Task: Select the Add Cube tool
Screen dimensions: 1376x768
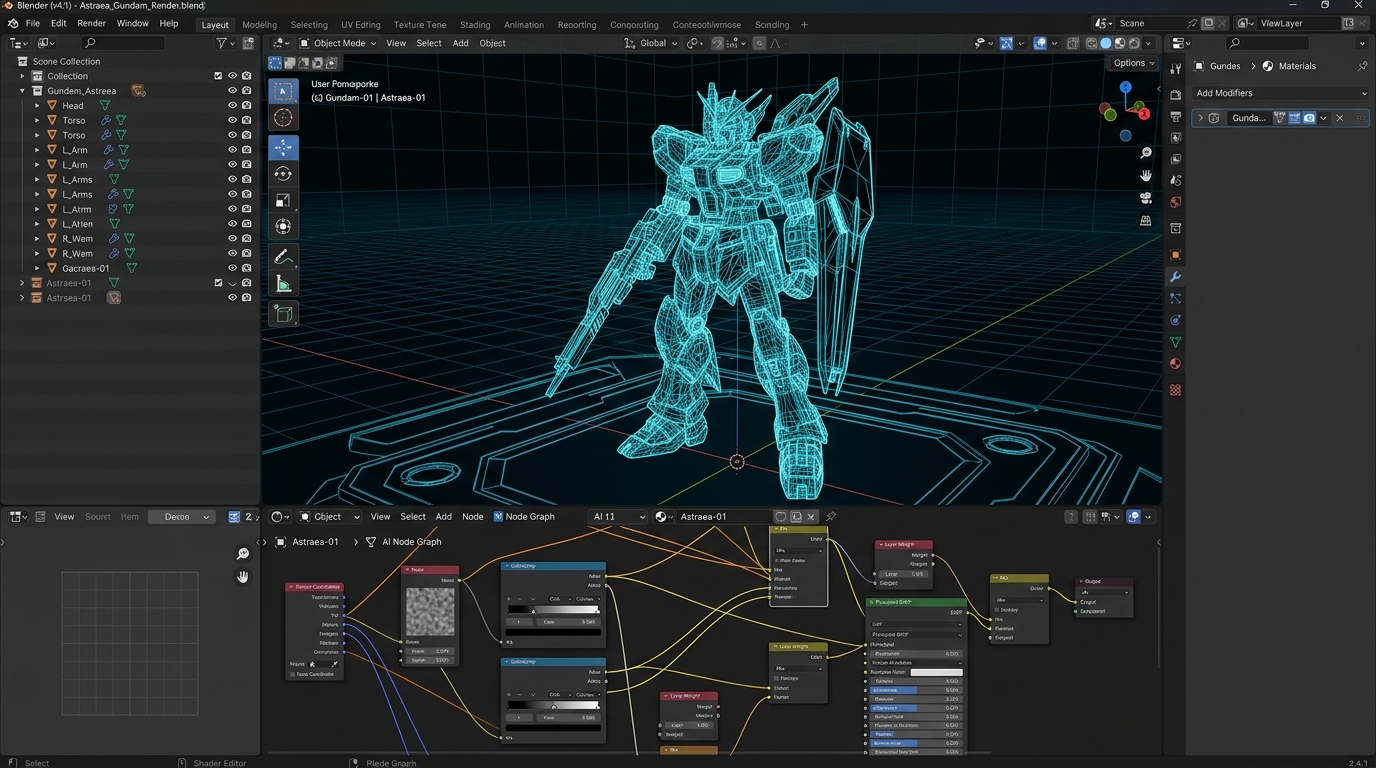Action: pyautogui.click(x=283, y=314)
